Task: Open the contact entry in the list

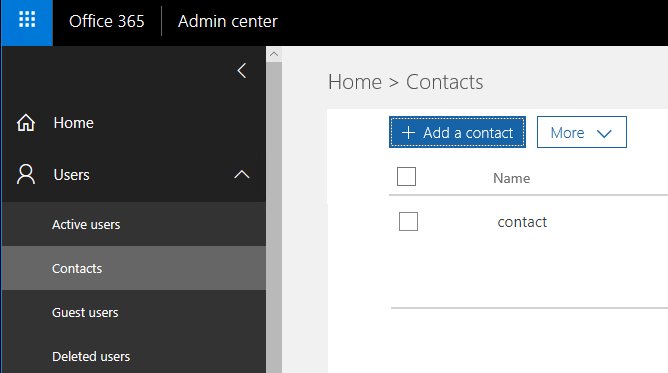Action: 522,222
